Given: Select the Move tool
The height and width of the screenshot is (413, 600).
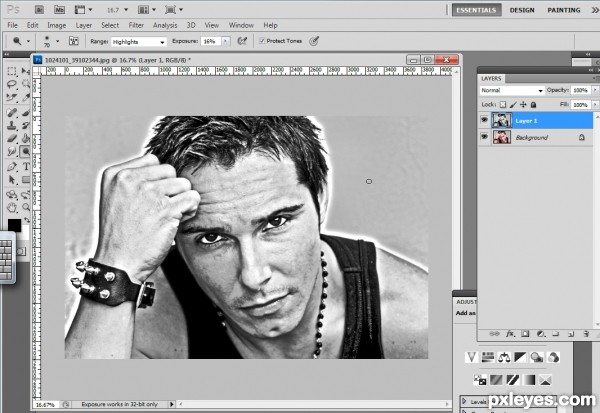Looking at the screenshot, I should (x=26, y=71).
